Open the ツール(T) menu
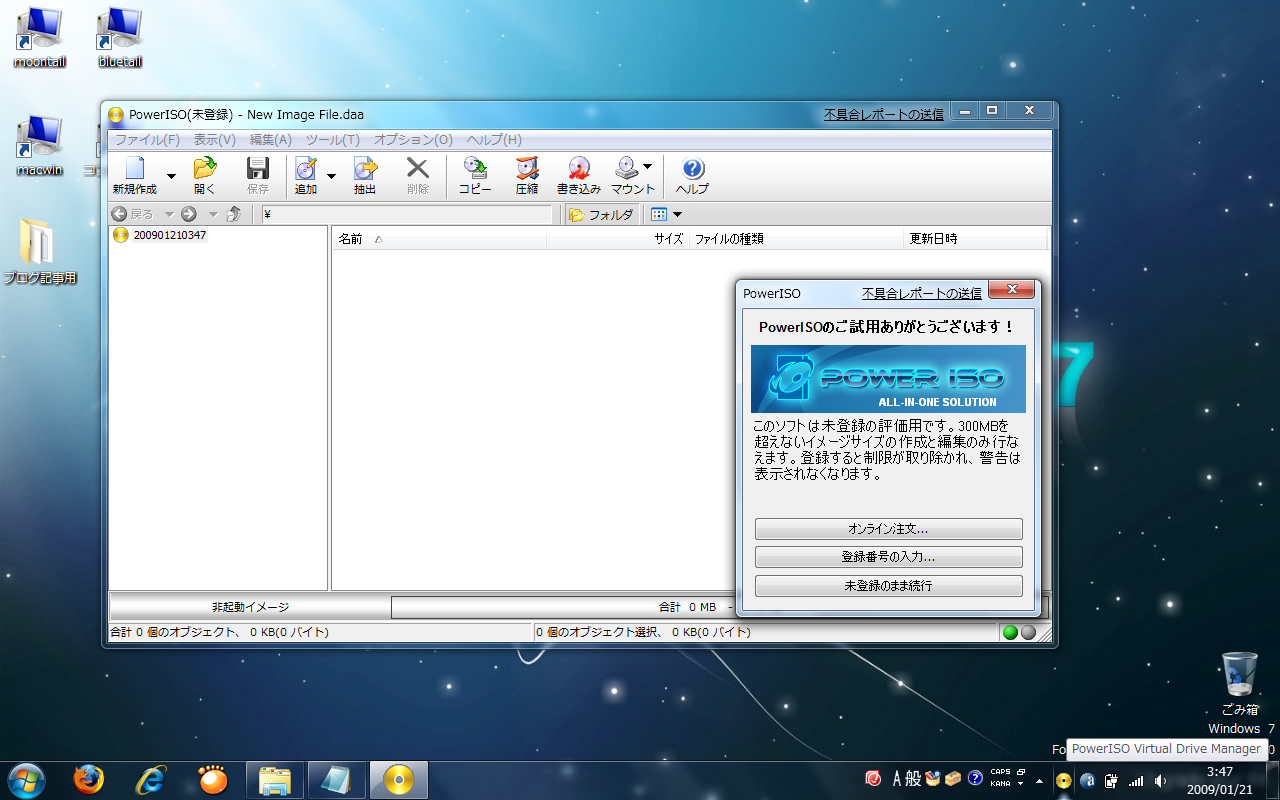The height and width of the screenshot is (800, 1280). (333, 140)
